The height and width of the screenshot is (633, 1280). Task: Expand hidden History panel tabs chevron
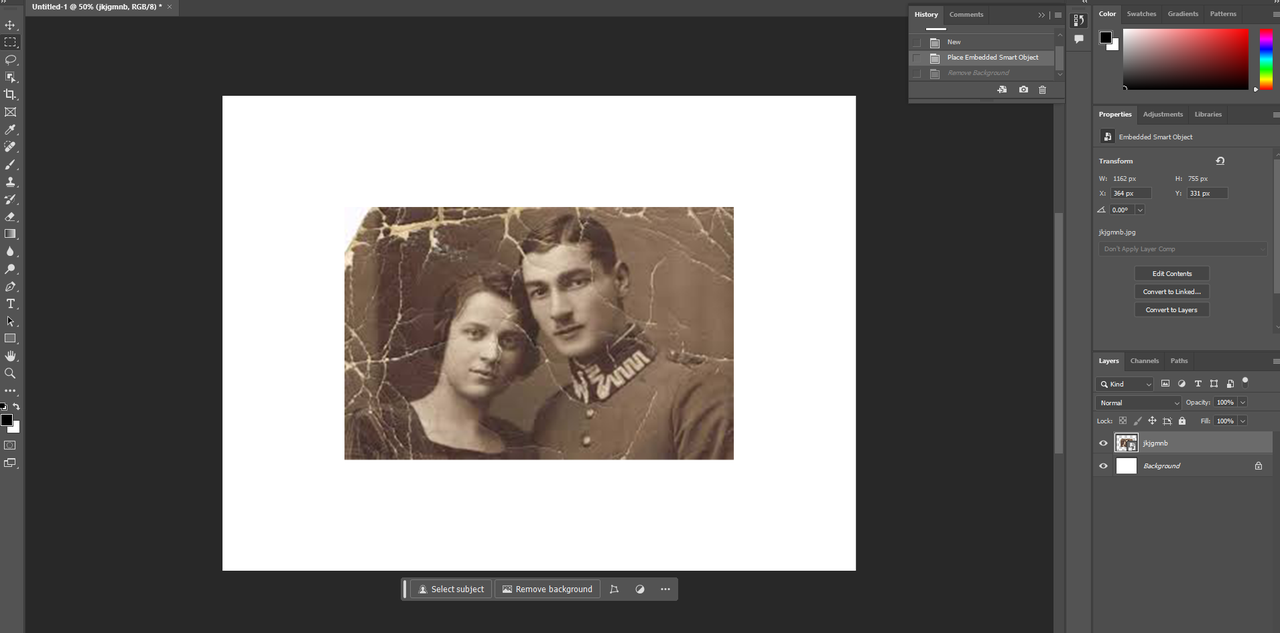[x=1041, y=15]
